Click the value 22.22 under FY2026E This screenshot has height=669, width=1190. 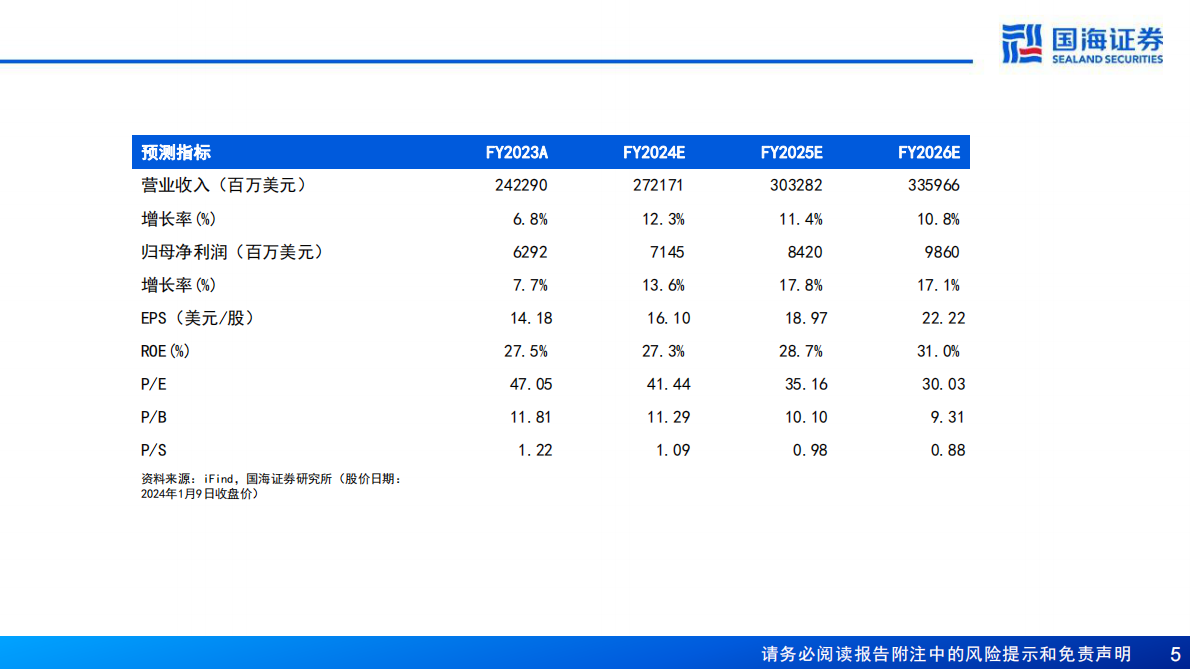(x=944, y=317)
